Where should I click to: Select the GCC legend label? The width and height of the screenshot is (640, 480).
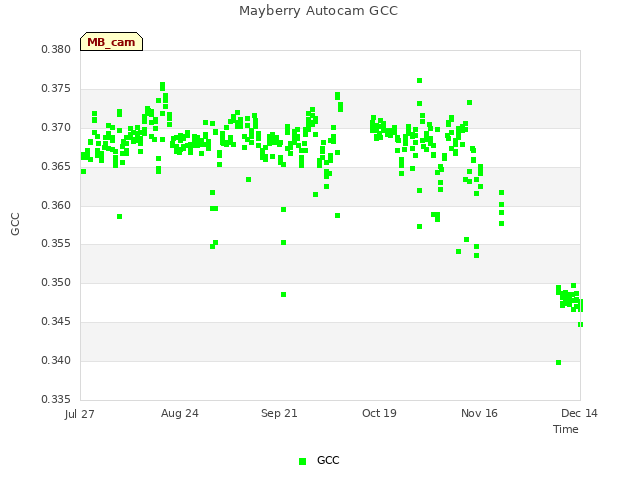(x=328, y=460)
